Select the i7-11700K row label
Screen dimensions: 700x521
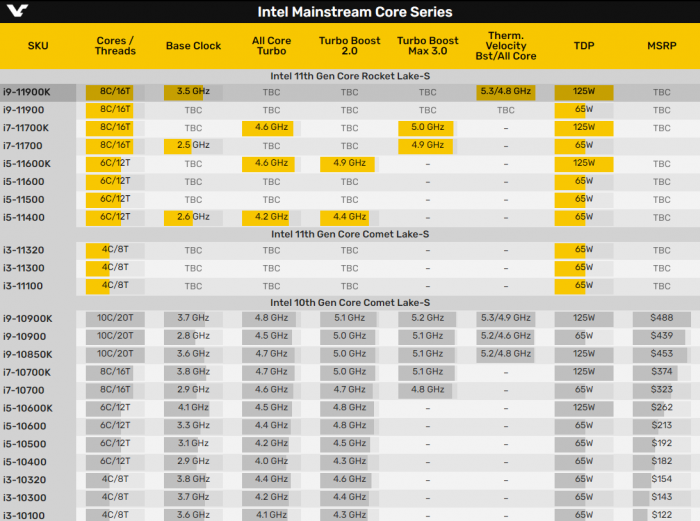26,128
